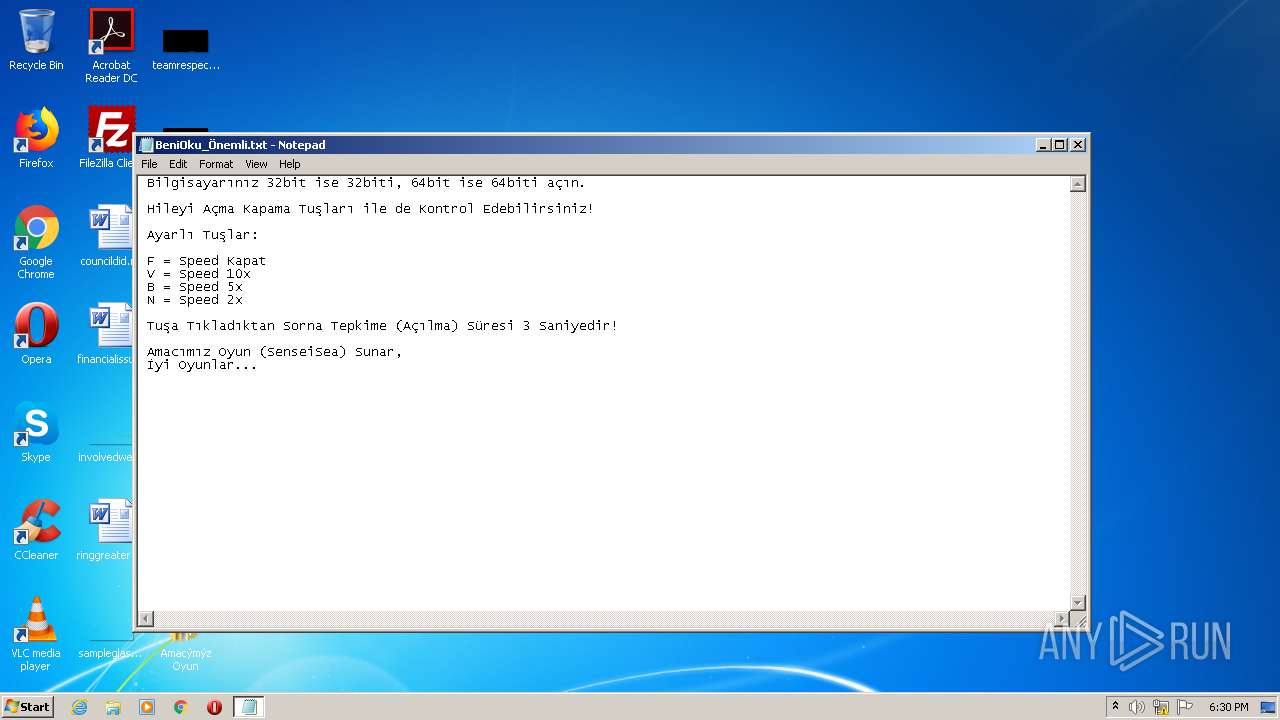
Task: Click the 6:30 PM clock
Action: pos(1228,707)
